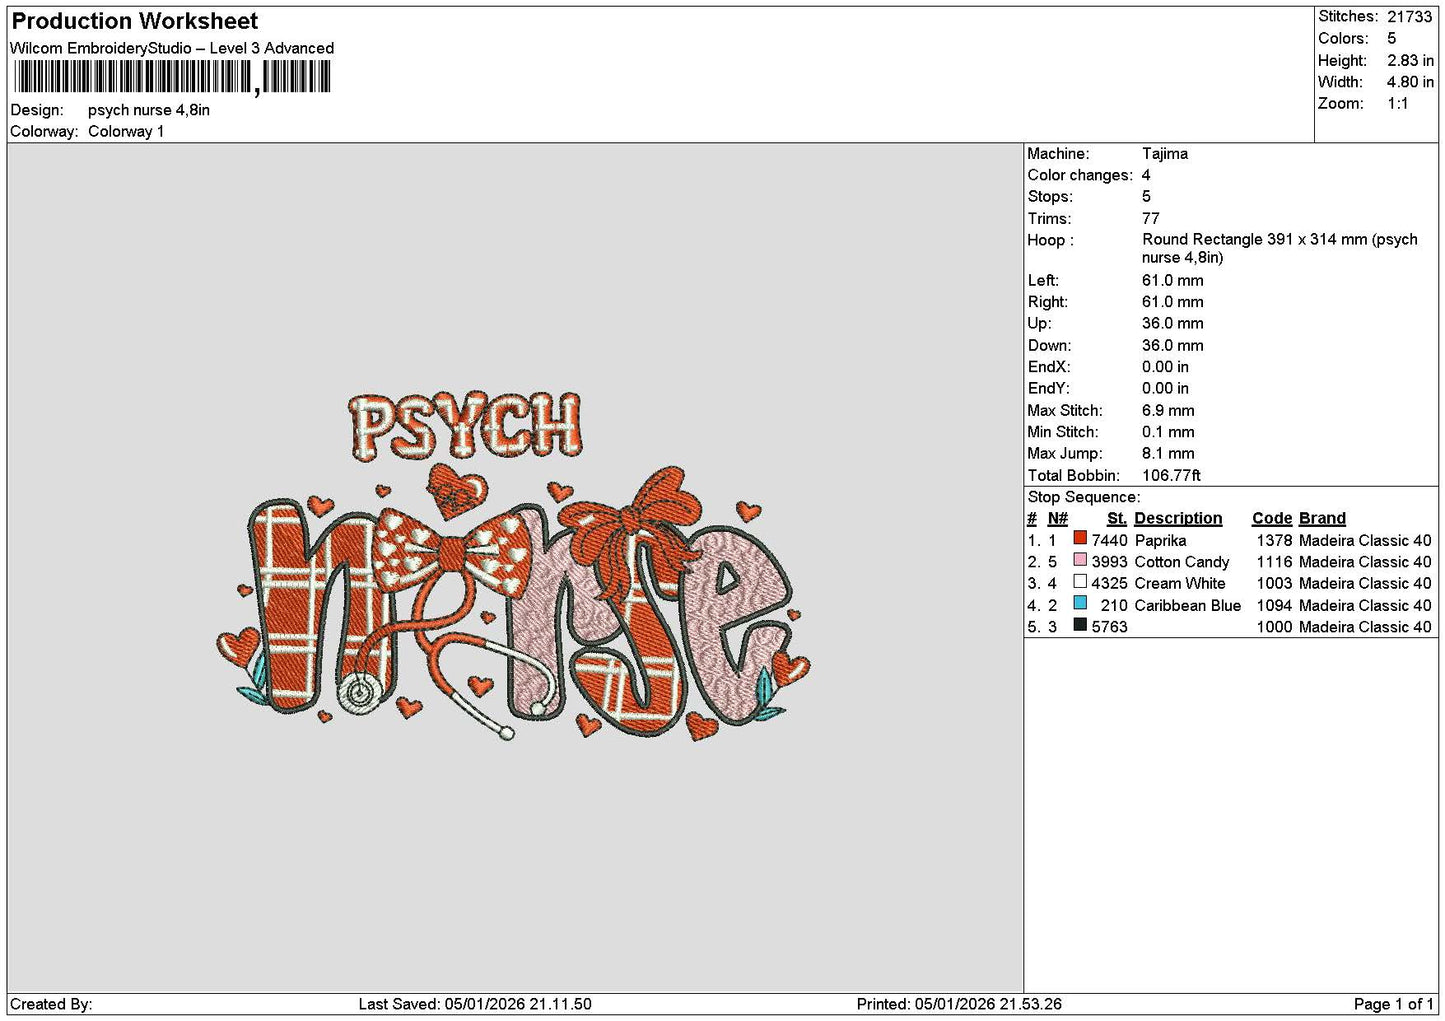This screenshot has height=1021, width=1445.
Task: Click the 'Brand' column header
Action: tap(1322, 518)
